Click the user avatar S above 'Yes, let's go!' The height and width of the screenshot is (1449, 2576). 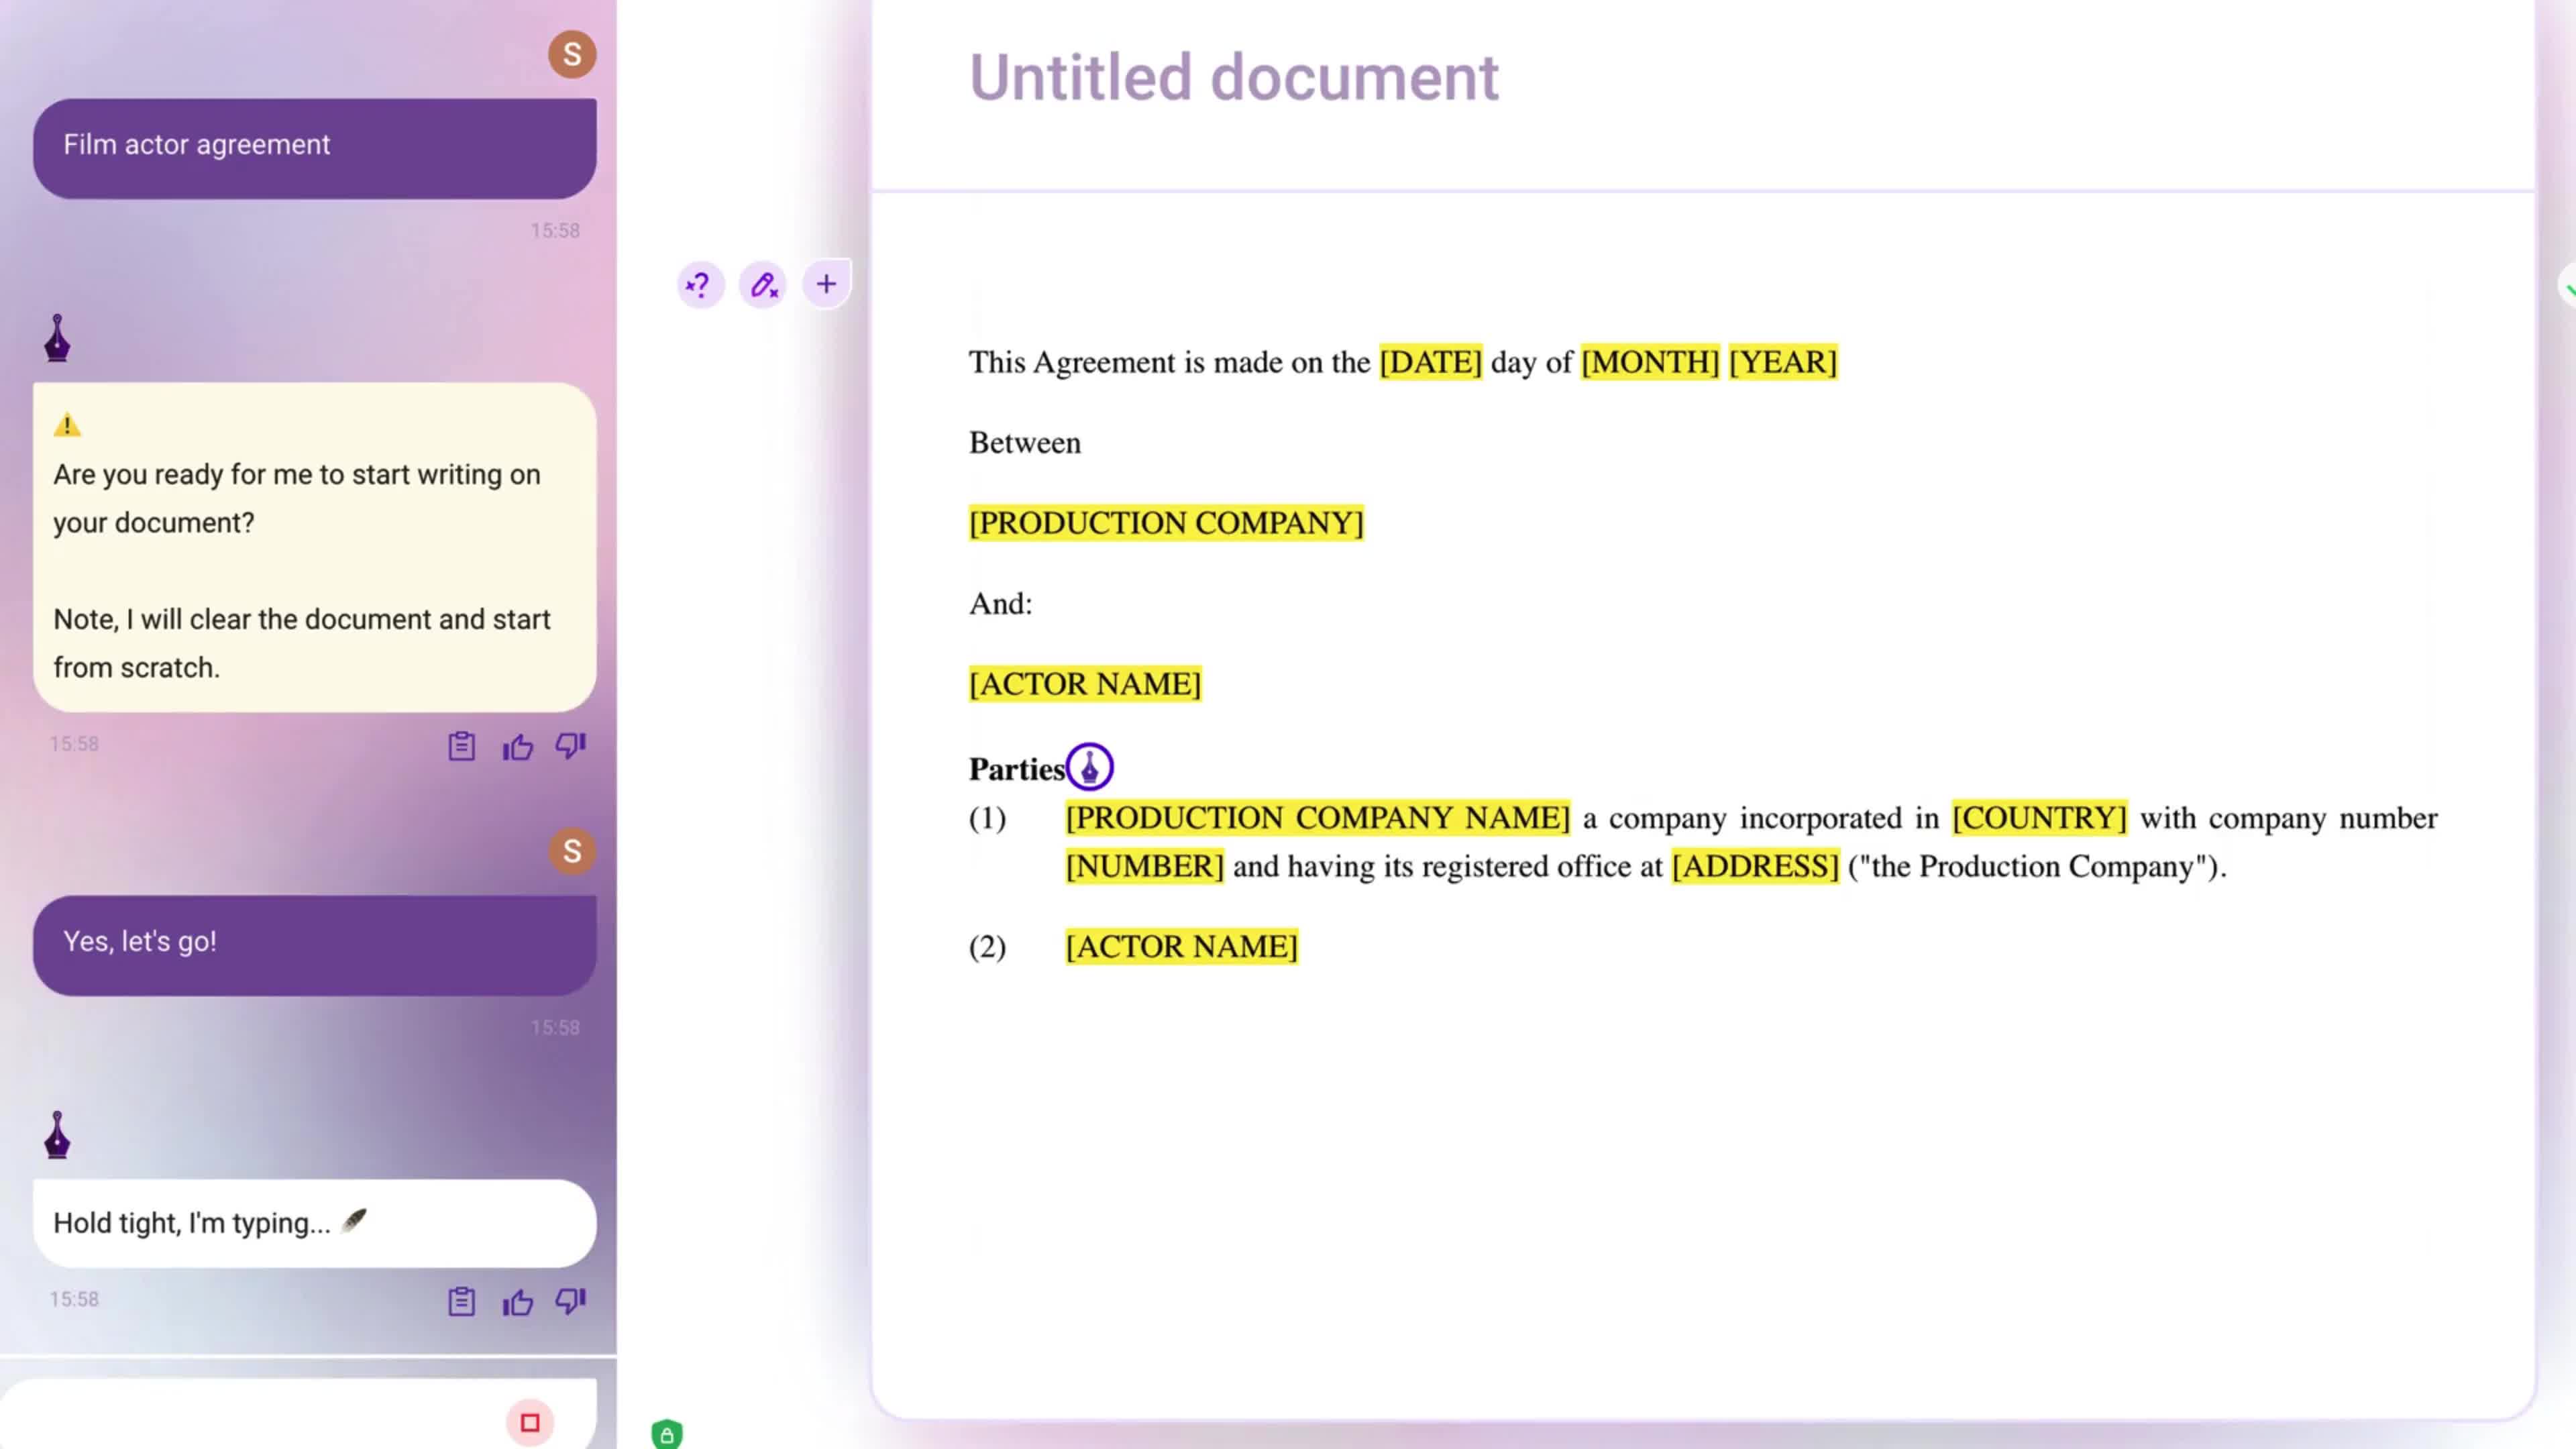coord(572,851)
